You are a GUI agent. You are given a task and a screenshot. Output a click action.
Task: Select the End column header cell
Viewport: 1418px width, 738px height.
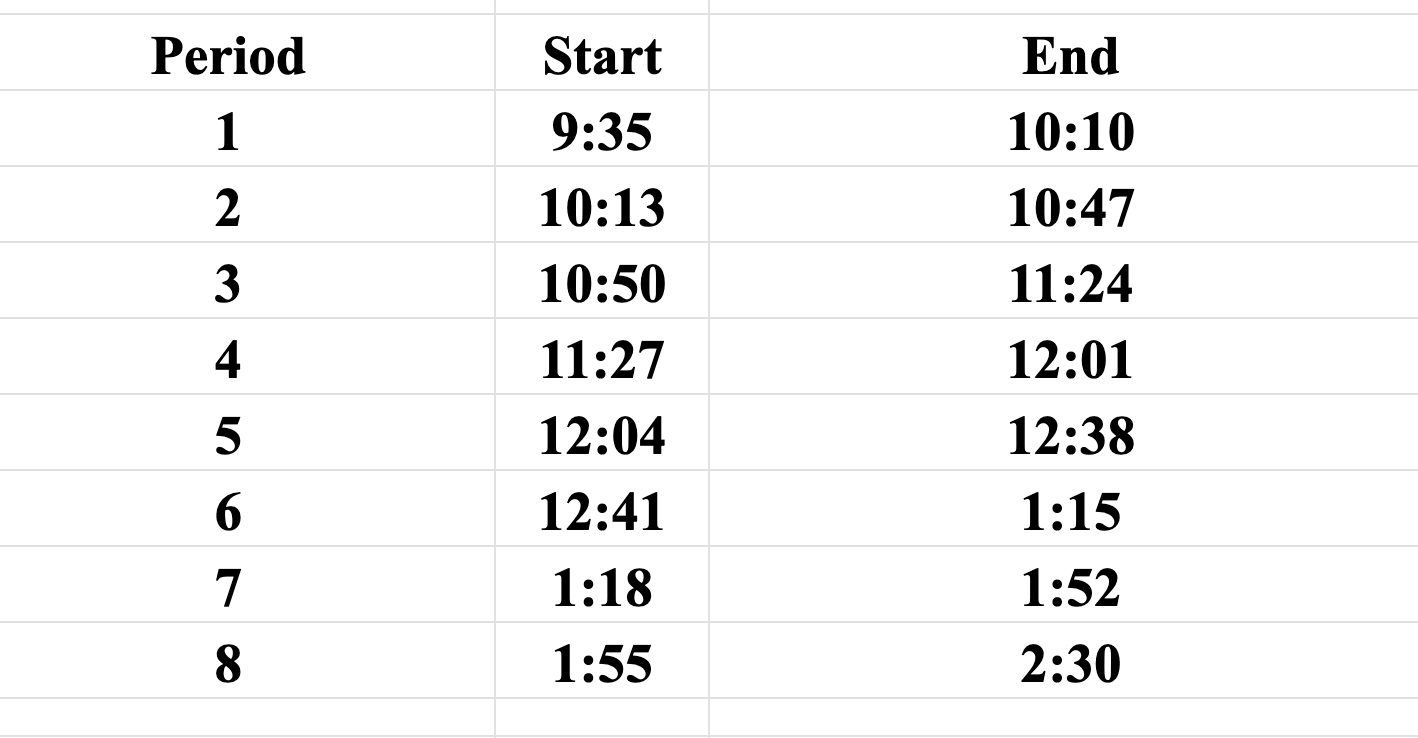coord(1070,56)
